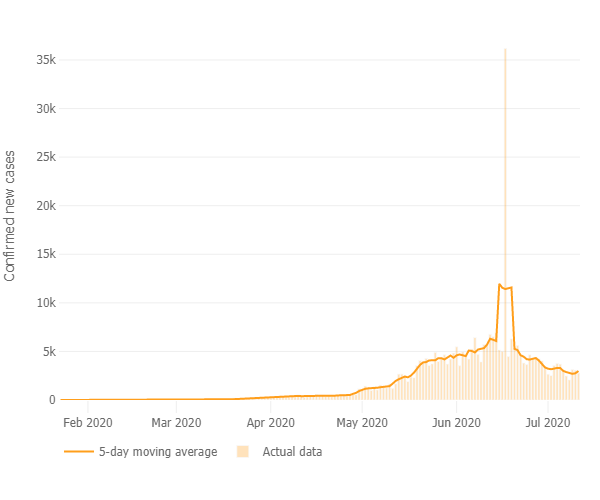
Task: Select the 25k y-axis tick label
Action: (44, 157)
